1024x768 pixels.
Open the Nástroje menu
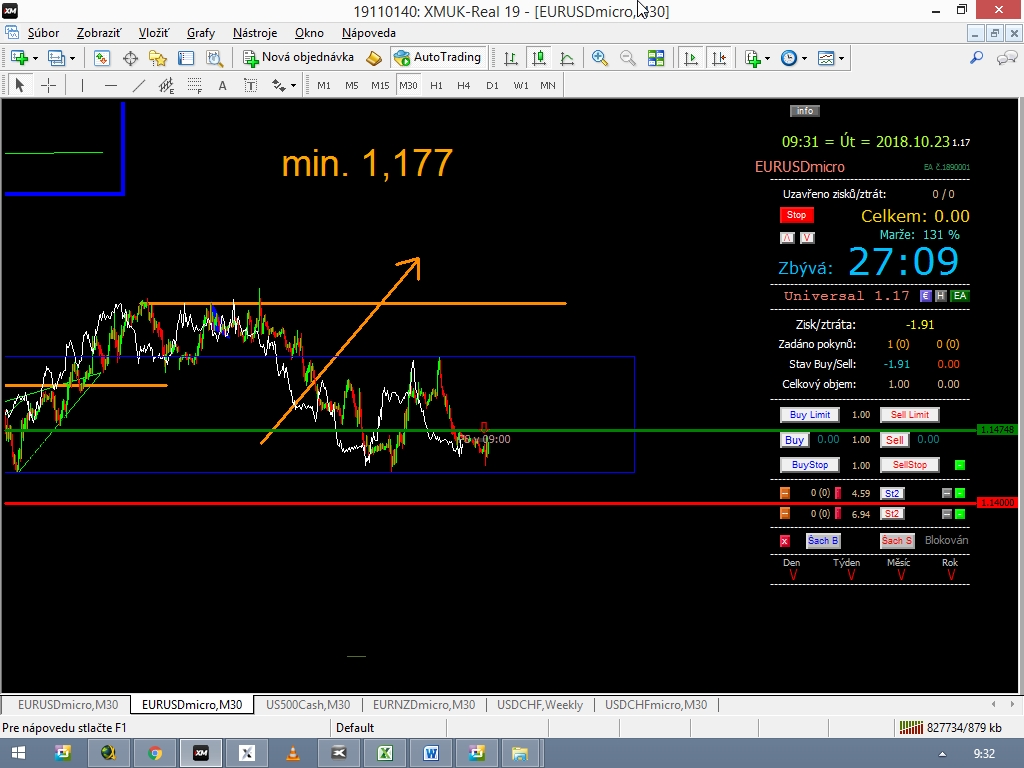point(255,33)
